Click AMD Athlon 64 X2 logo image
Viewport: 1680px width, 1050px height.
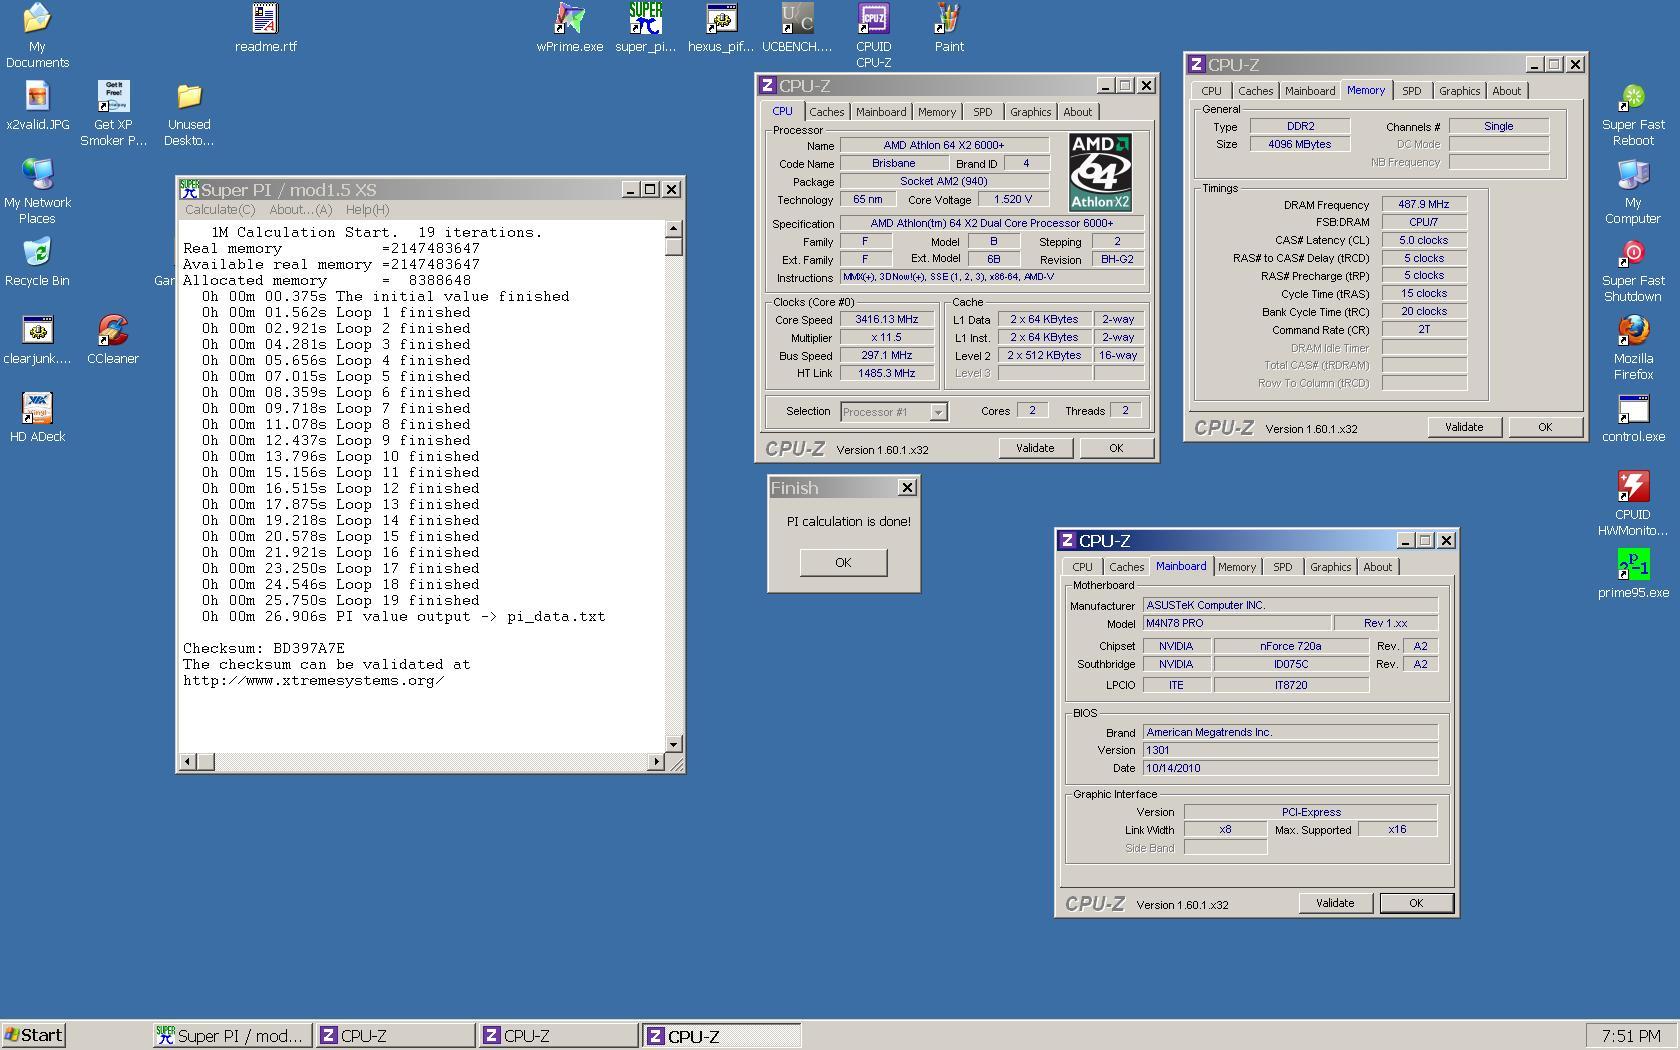[x=1100, y=172]
